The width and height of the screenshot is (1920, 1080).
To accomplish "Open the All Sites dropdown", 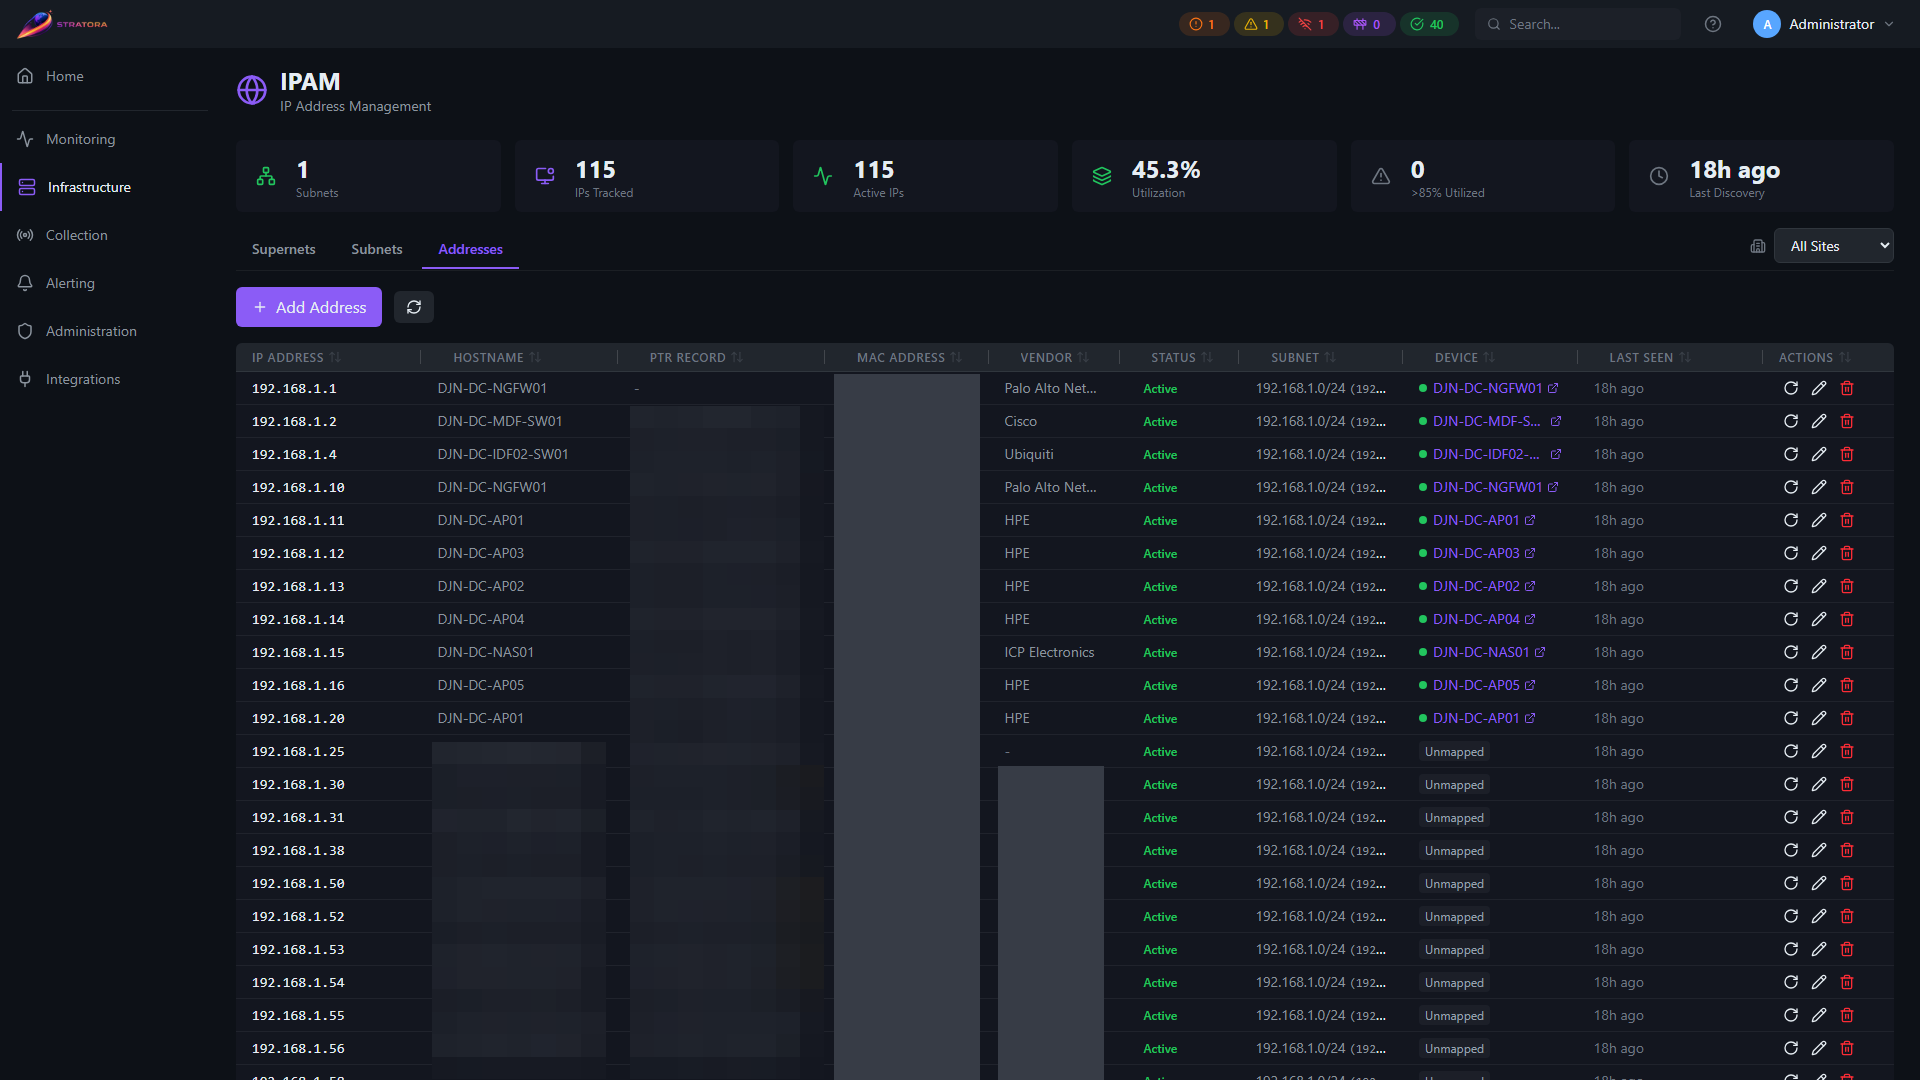I will pyautogui.click(x=1833, y=246).
